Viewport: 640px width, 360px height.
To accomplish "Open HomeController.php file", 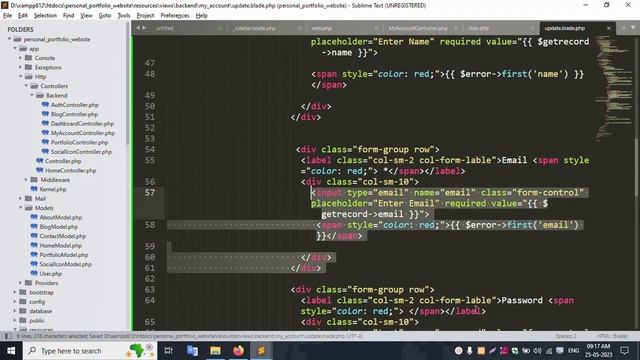I will point(70,171).
